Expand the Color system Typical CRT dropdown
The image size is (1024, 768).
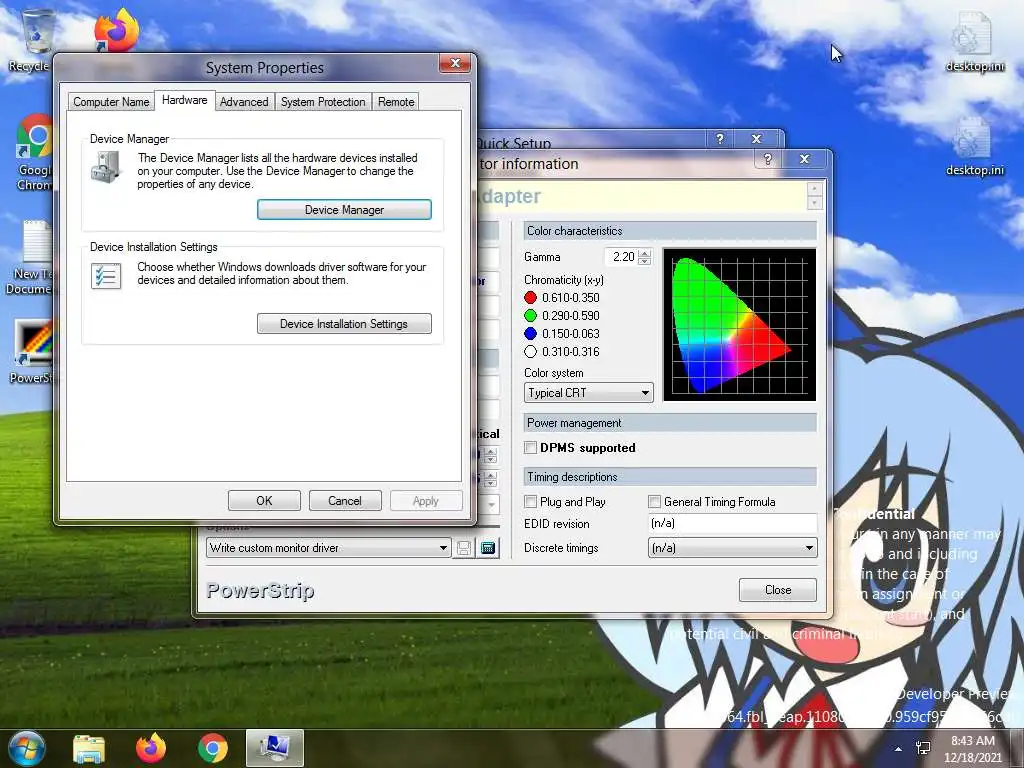tap(588, 392)
